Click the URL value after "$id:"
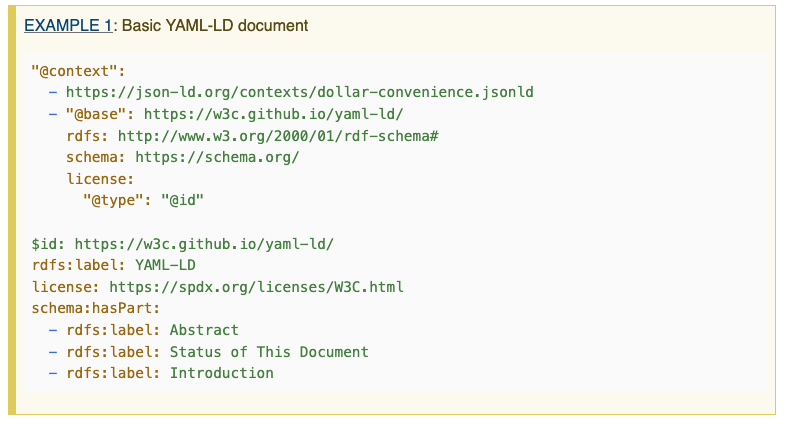The image size is (786, 424). pos(204,243)
